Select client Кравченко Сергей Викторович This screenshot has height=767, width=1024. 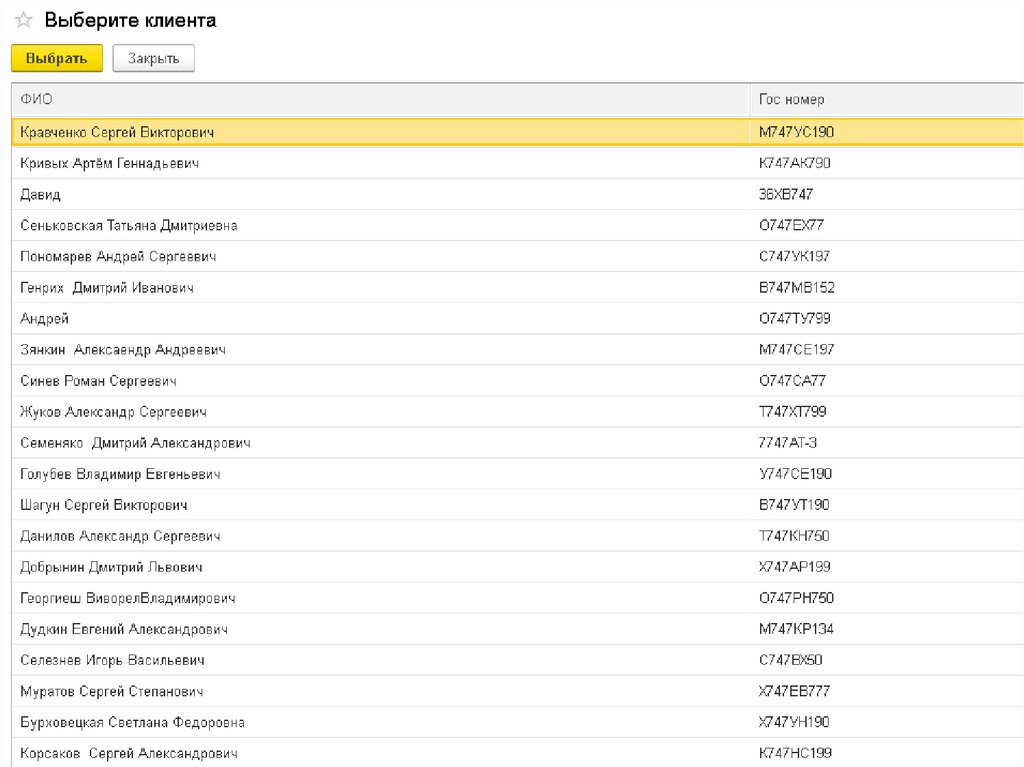pos(117,132)
